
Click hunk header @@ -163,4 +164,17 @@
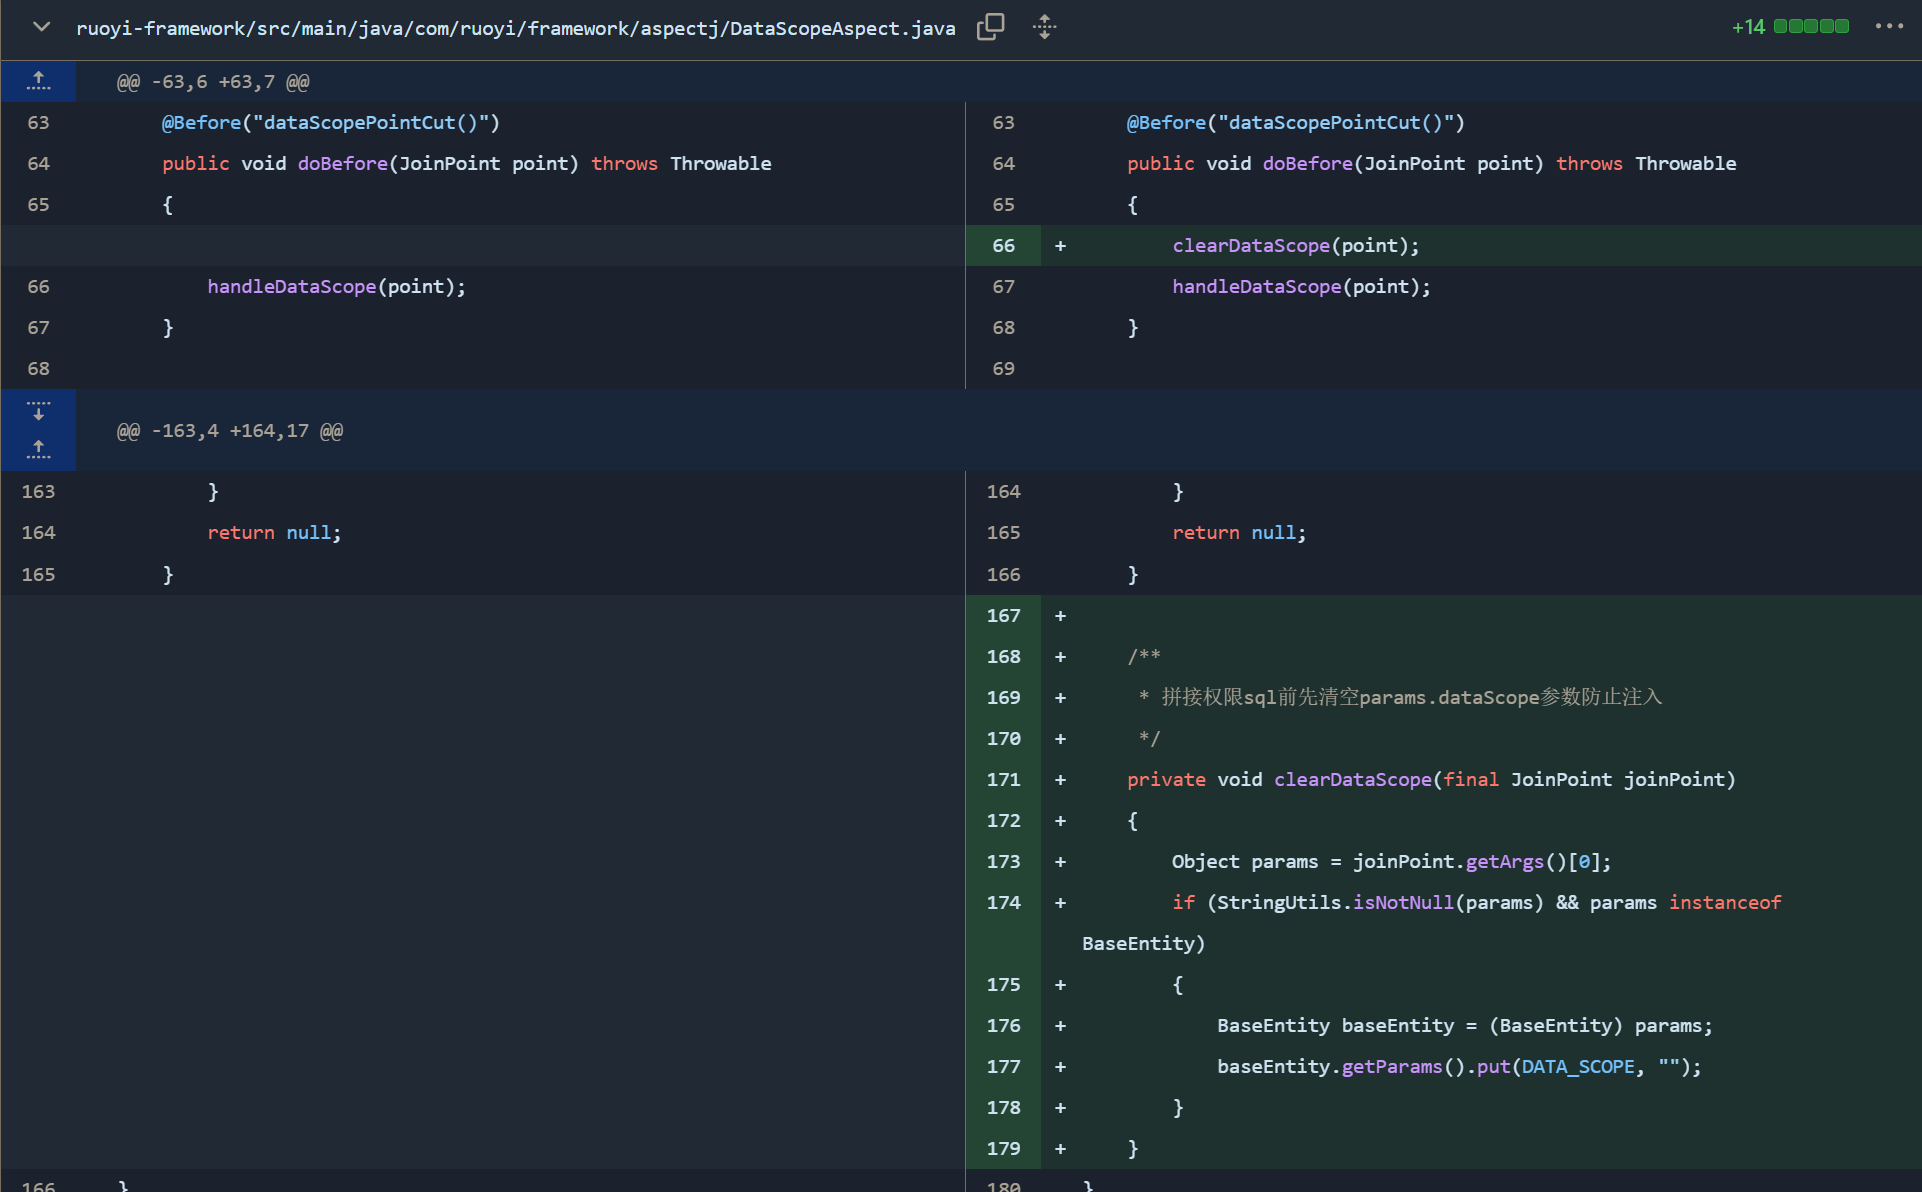coord(229,431)
